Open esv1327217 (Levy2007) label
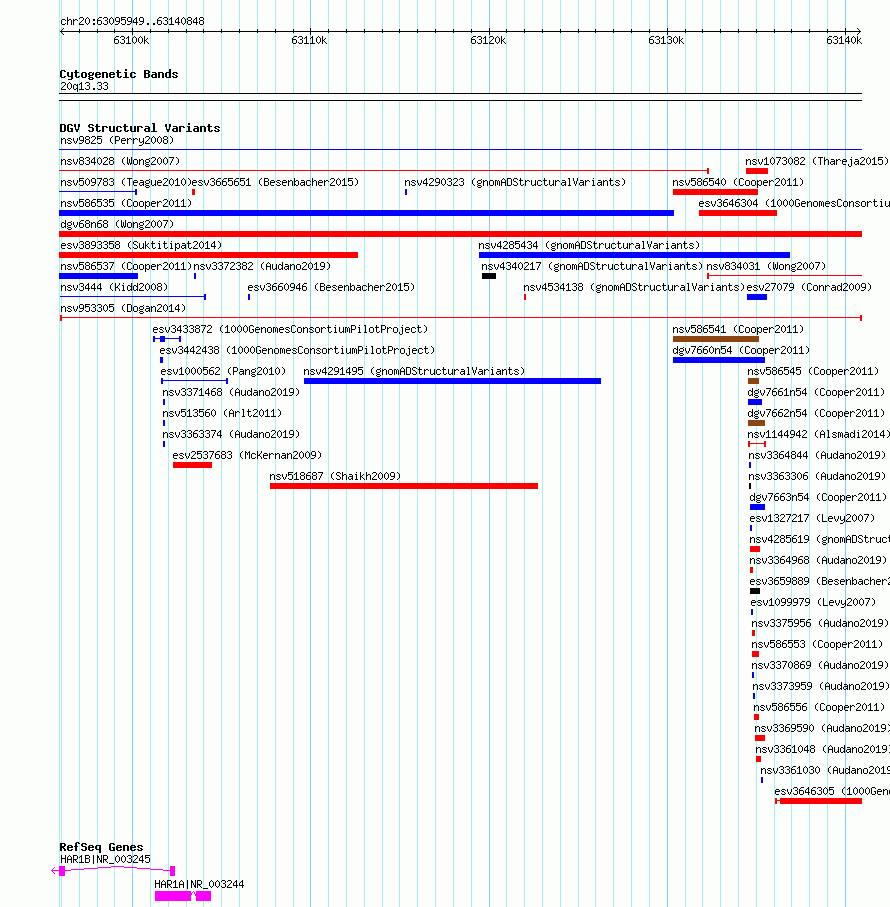Screen dimensions: 890x907 812,518
